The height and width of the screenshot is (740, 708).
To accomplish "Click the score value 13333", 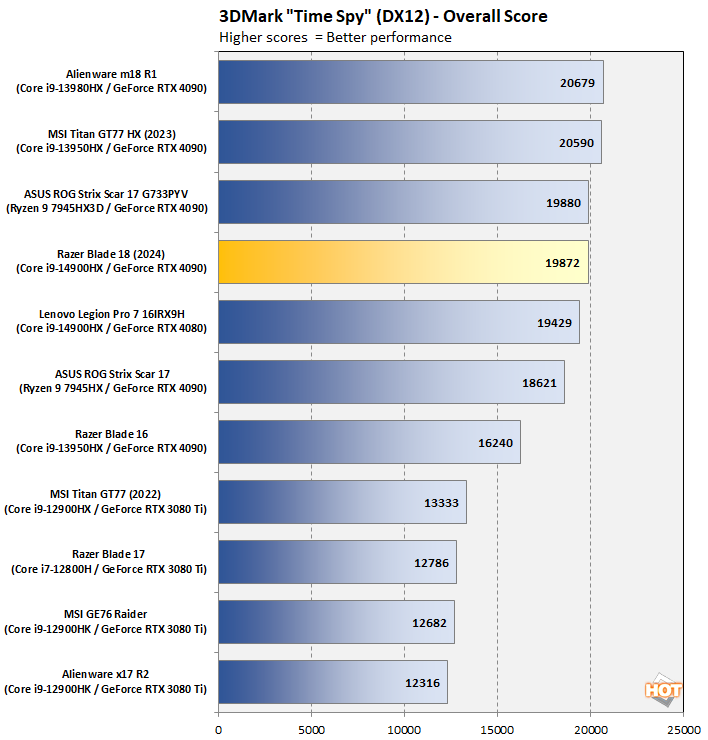I will point(441,503).
